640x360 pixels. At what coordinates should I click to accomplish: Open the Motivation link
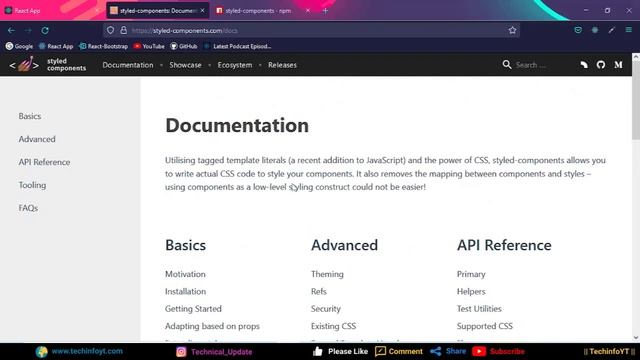pos(185,274)
